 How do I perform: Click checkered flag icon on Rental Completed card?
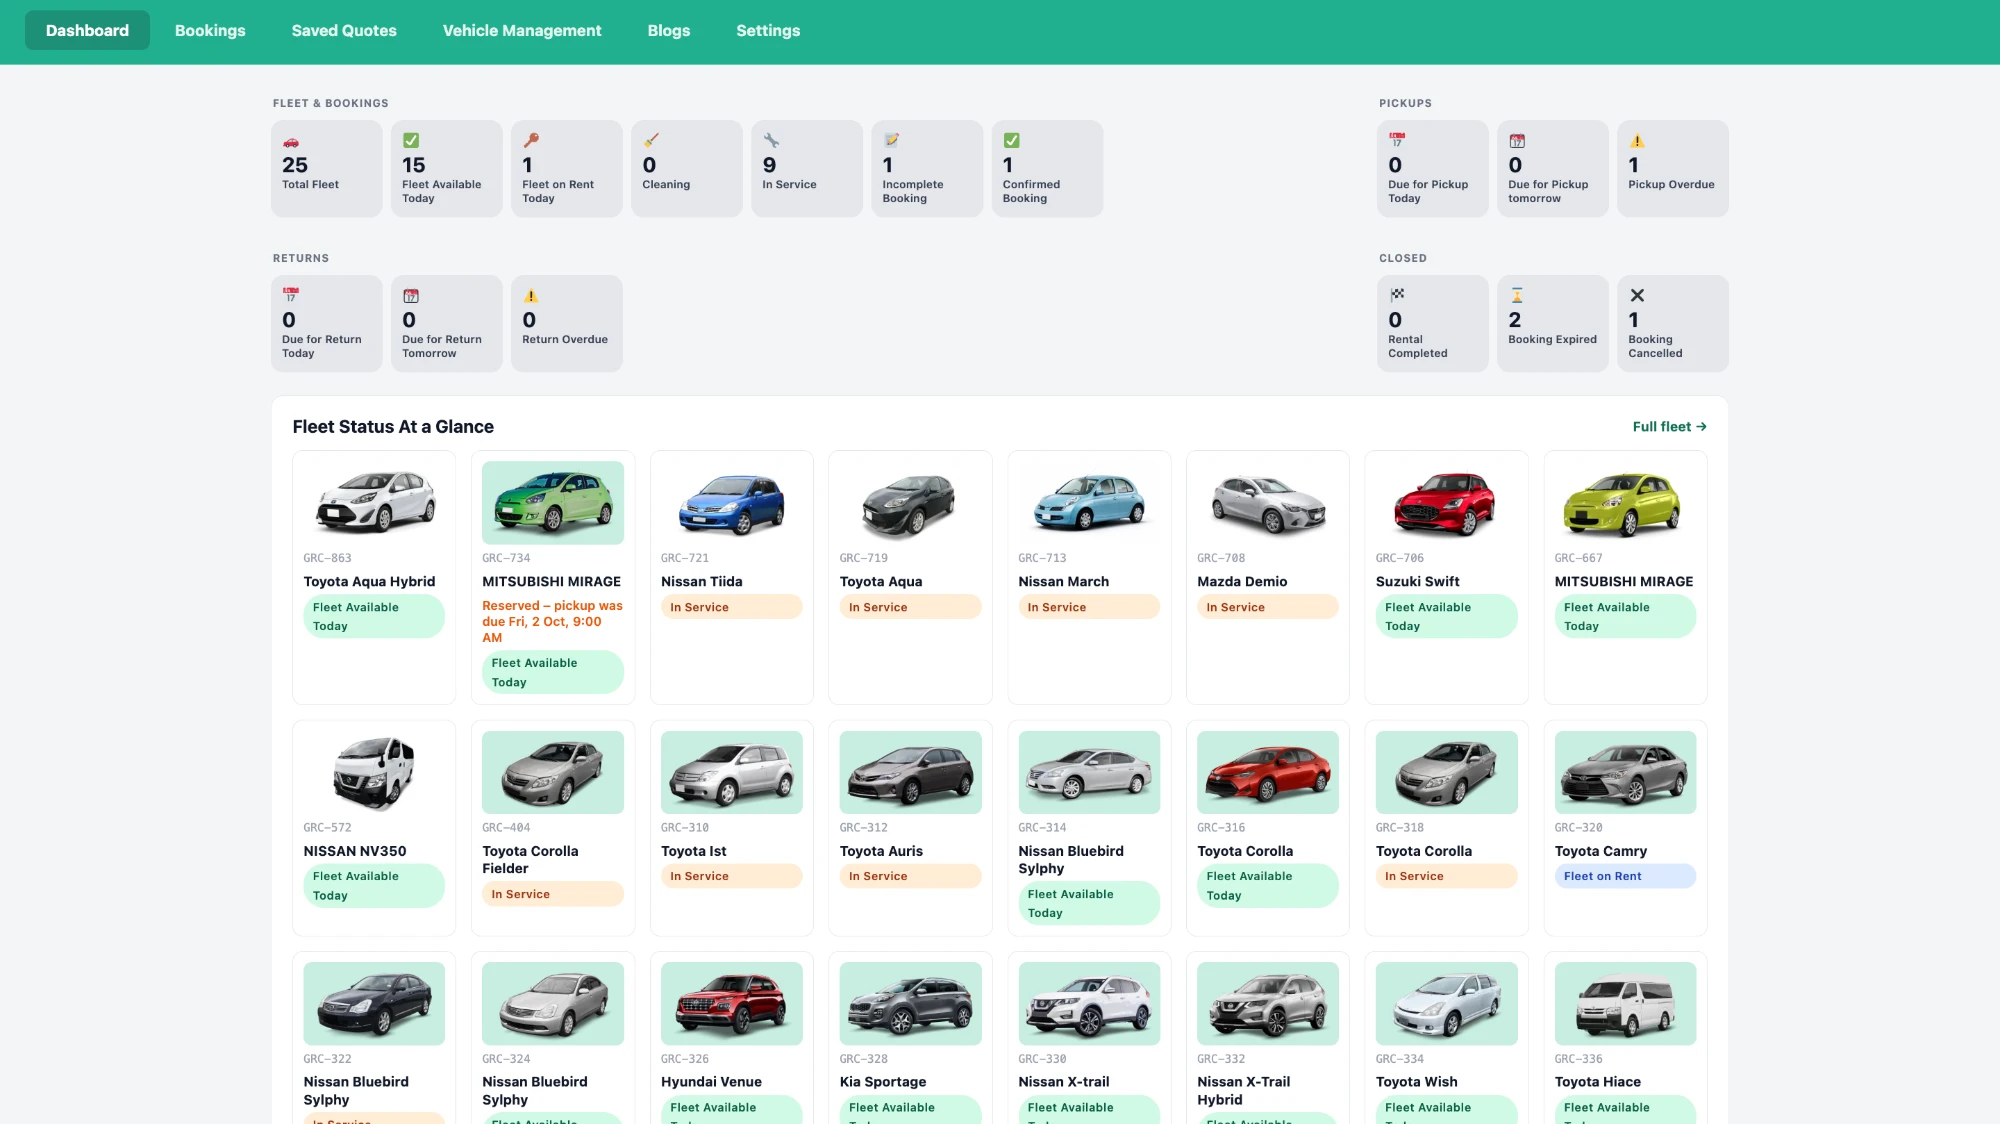click(x=1397, y=295)
